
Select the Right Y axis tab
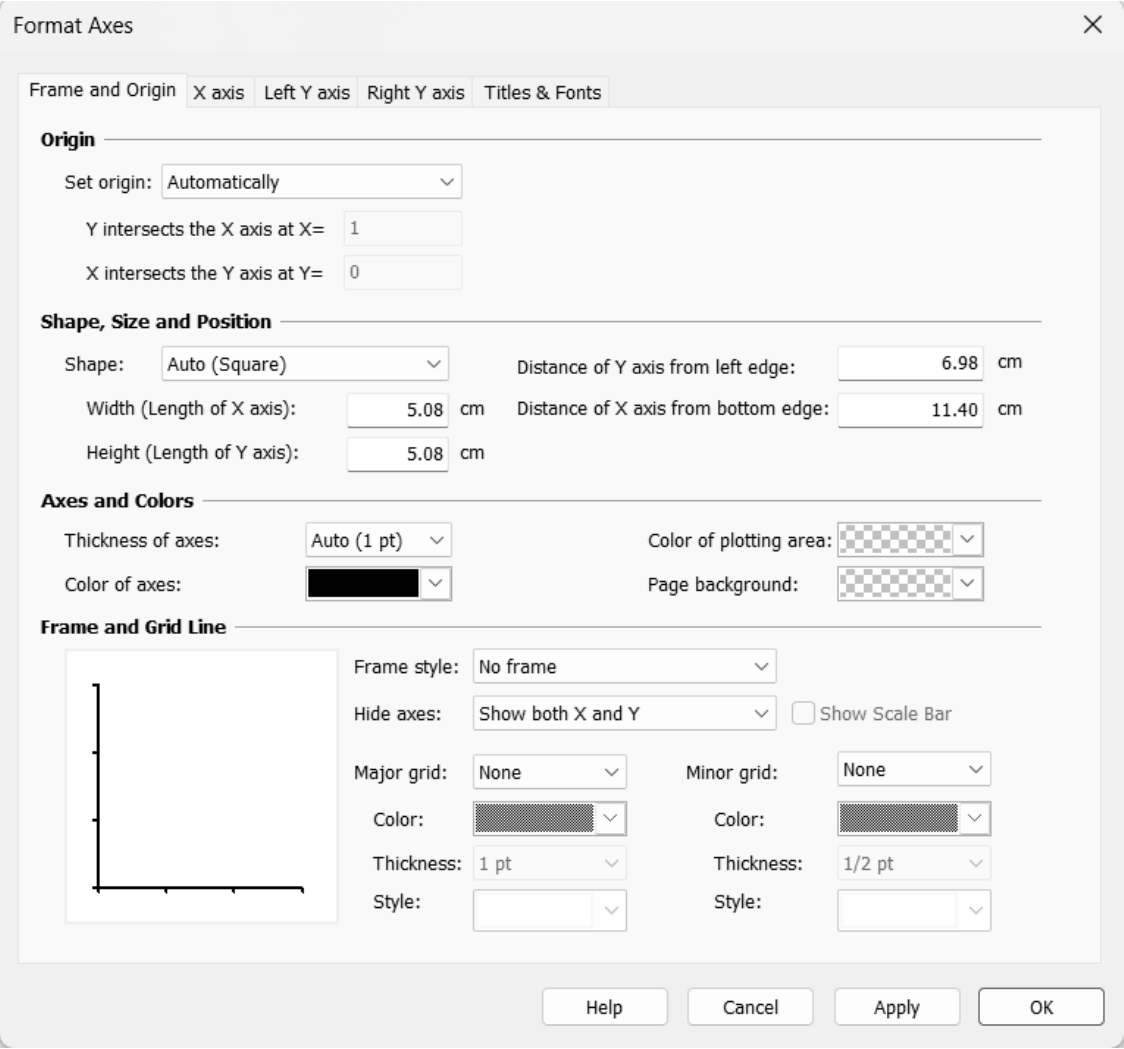(x=416, y=92)
